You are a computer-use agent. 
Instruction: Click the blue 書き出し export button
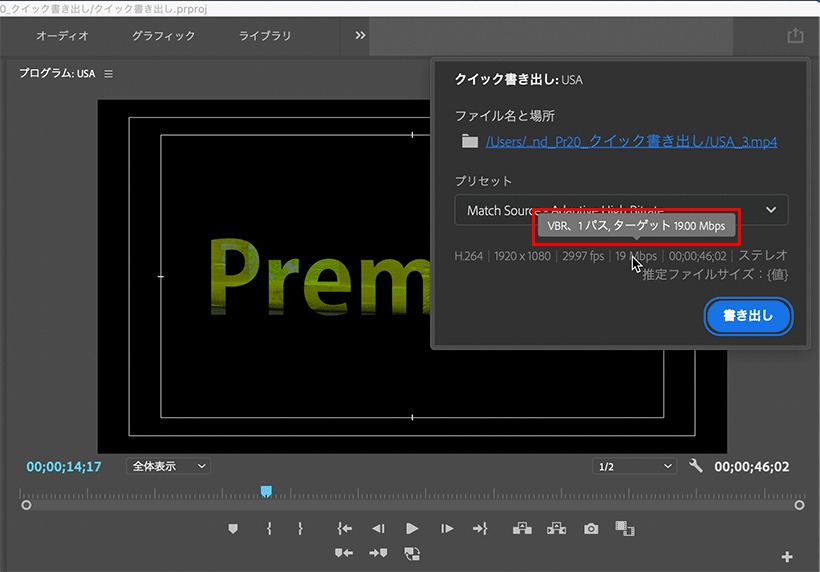[x=748, y=316]
